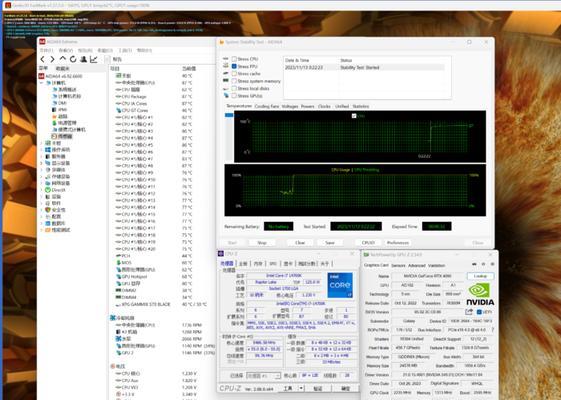Click the 安全性 shield icon in AIDA64 tree
Viewport: 561px width, 400px height.
point(48,210)
